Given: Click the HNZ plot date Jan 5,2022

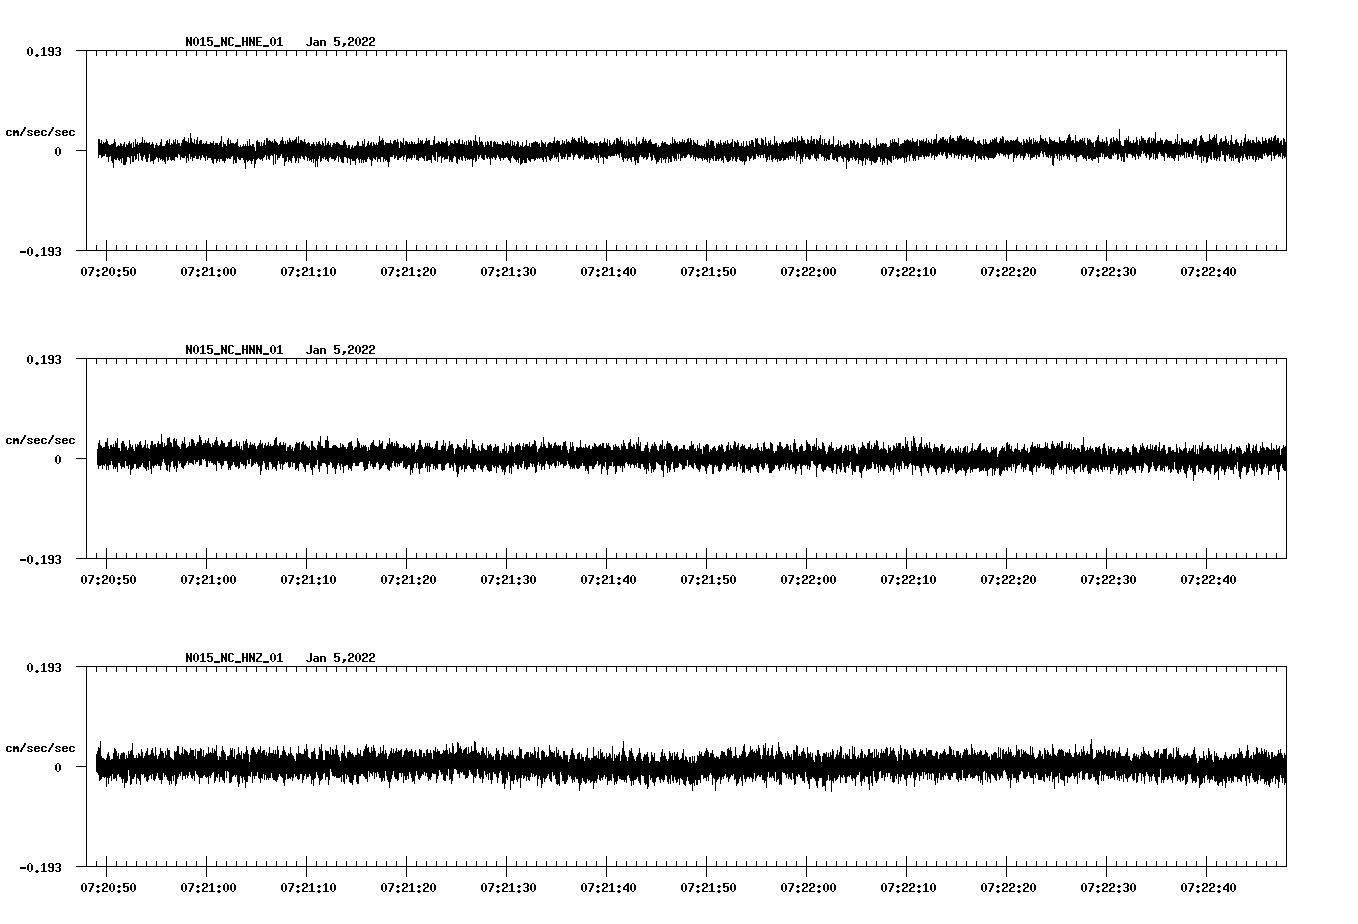Looking at the screenshot, I should tap(341, 658).
